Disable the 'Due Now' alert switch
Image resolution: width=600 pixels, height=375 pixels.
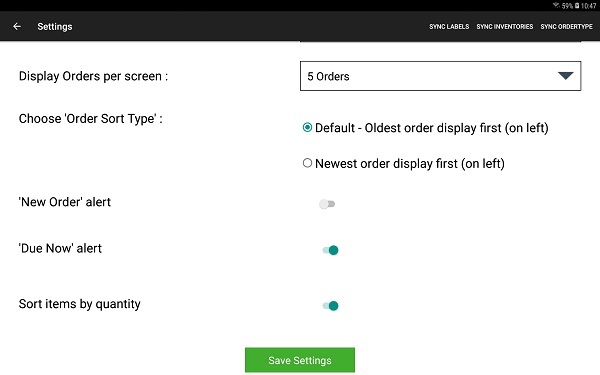pos(330,250)
